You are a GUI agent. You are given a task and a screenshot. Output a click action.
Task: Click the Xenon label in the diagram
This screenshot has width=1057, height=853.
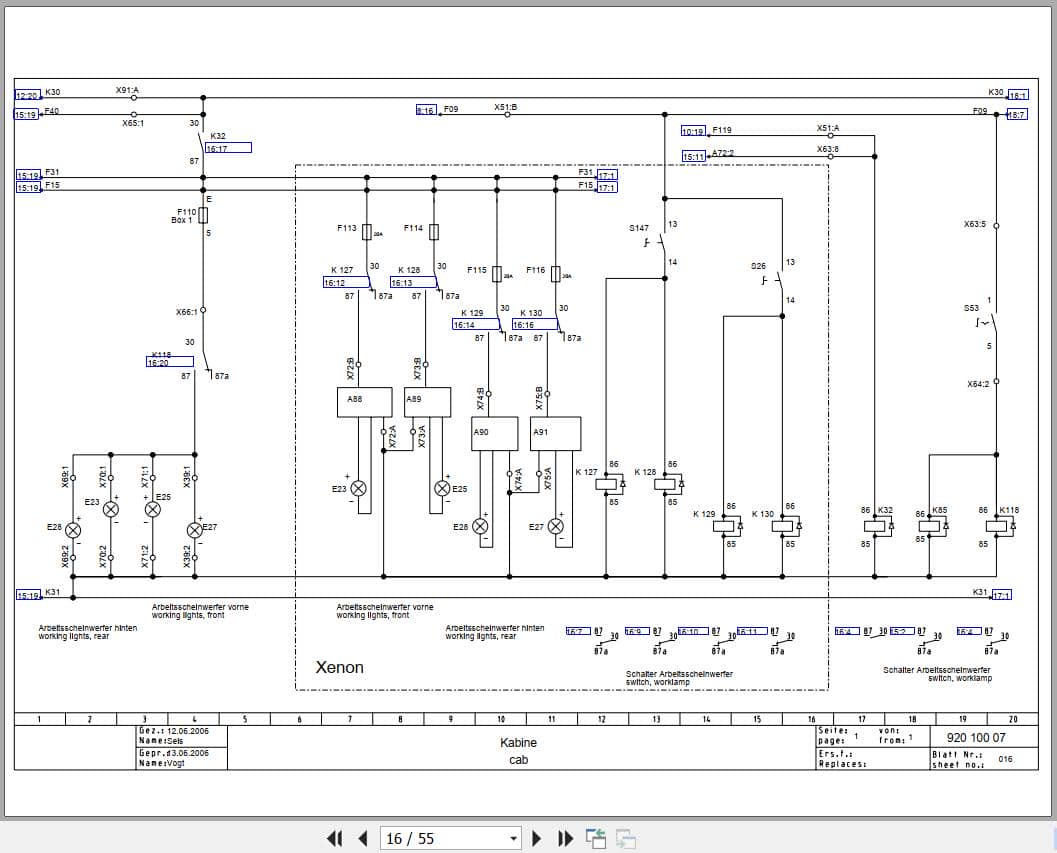click(340, 667)
